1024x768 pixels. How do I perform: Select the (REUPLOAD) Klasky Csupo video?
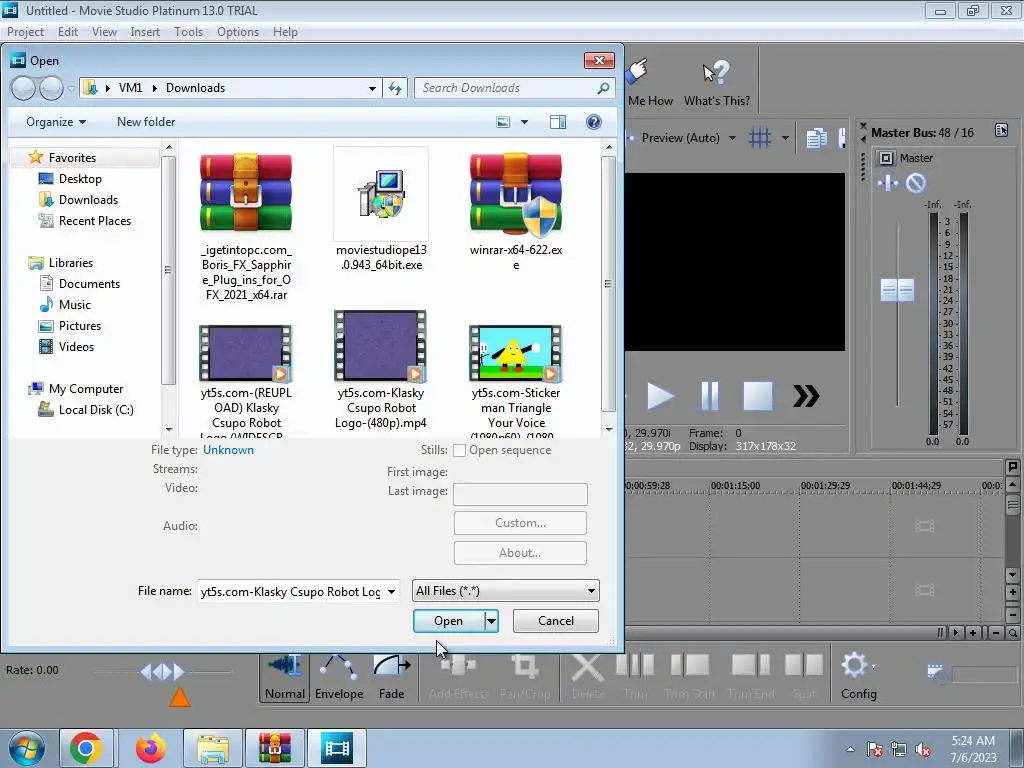pyautogui.click(x=246, y=380)
